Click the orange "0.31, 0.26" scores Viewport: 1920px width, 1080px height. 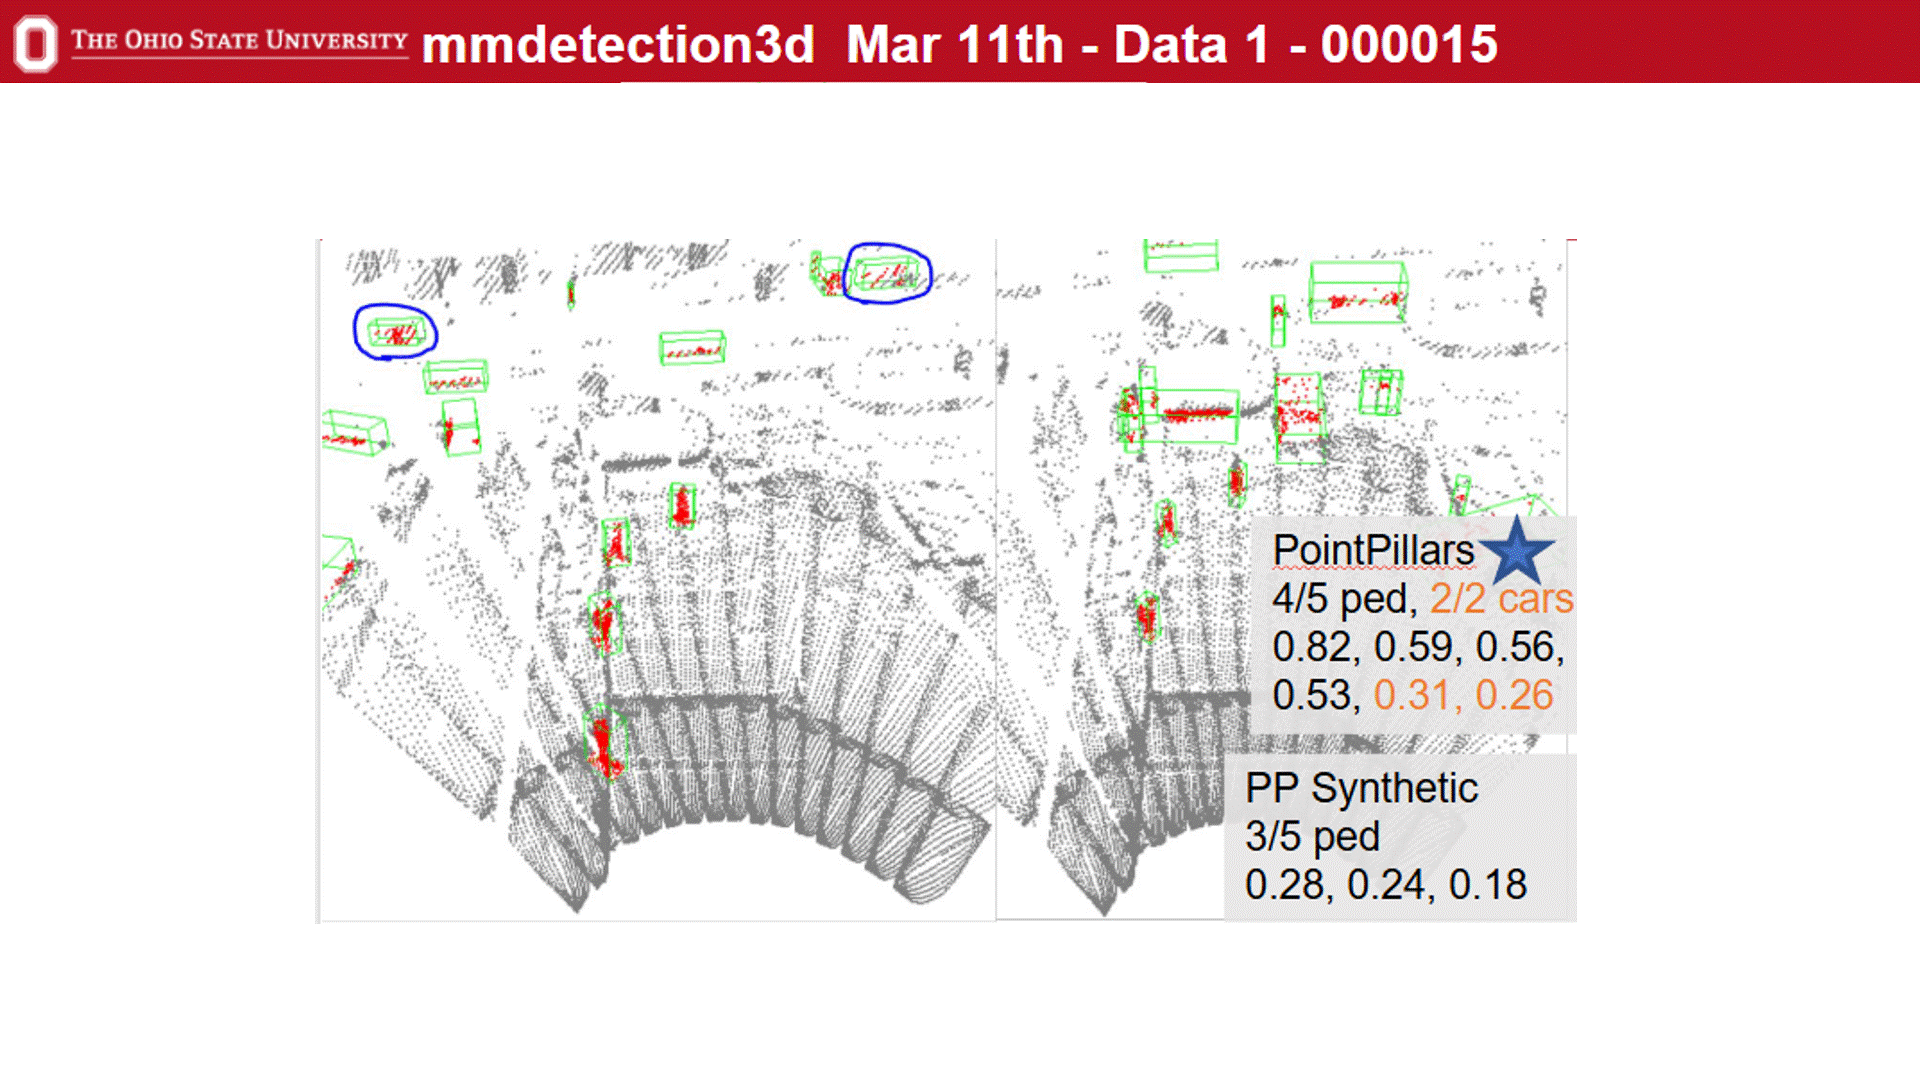point(1463,695)
